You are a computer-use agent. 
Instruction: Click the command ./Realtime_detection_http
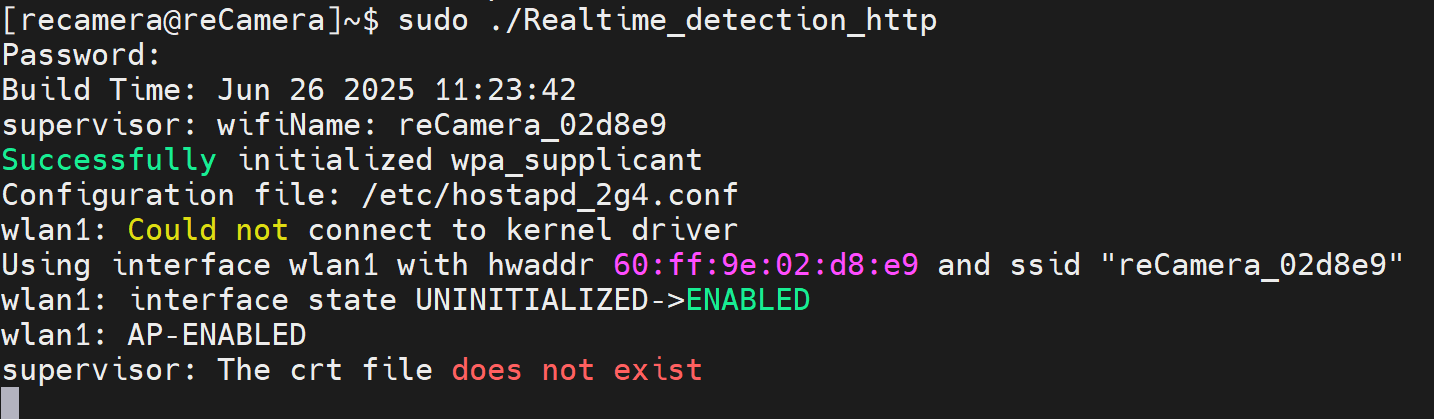point(712,21)
